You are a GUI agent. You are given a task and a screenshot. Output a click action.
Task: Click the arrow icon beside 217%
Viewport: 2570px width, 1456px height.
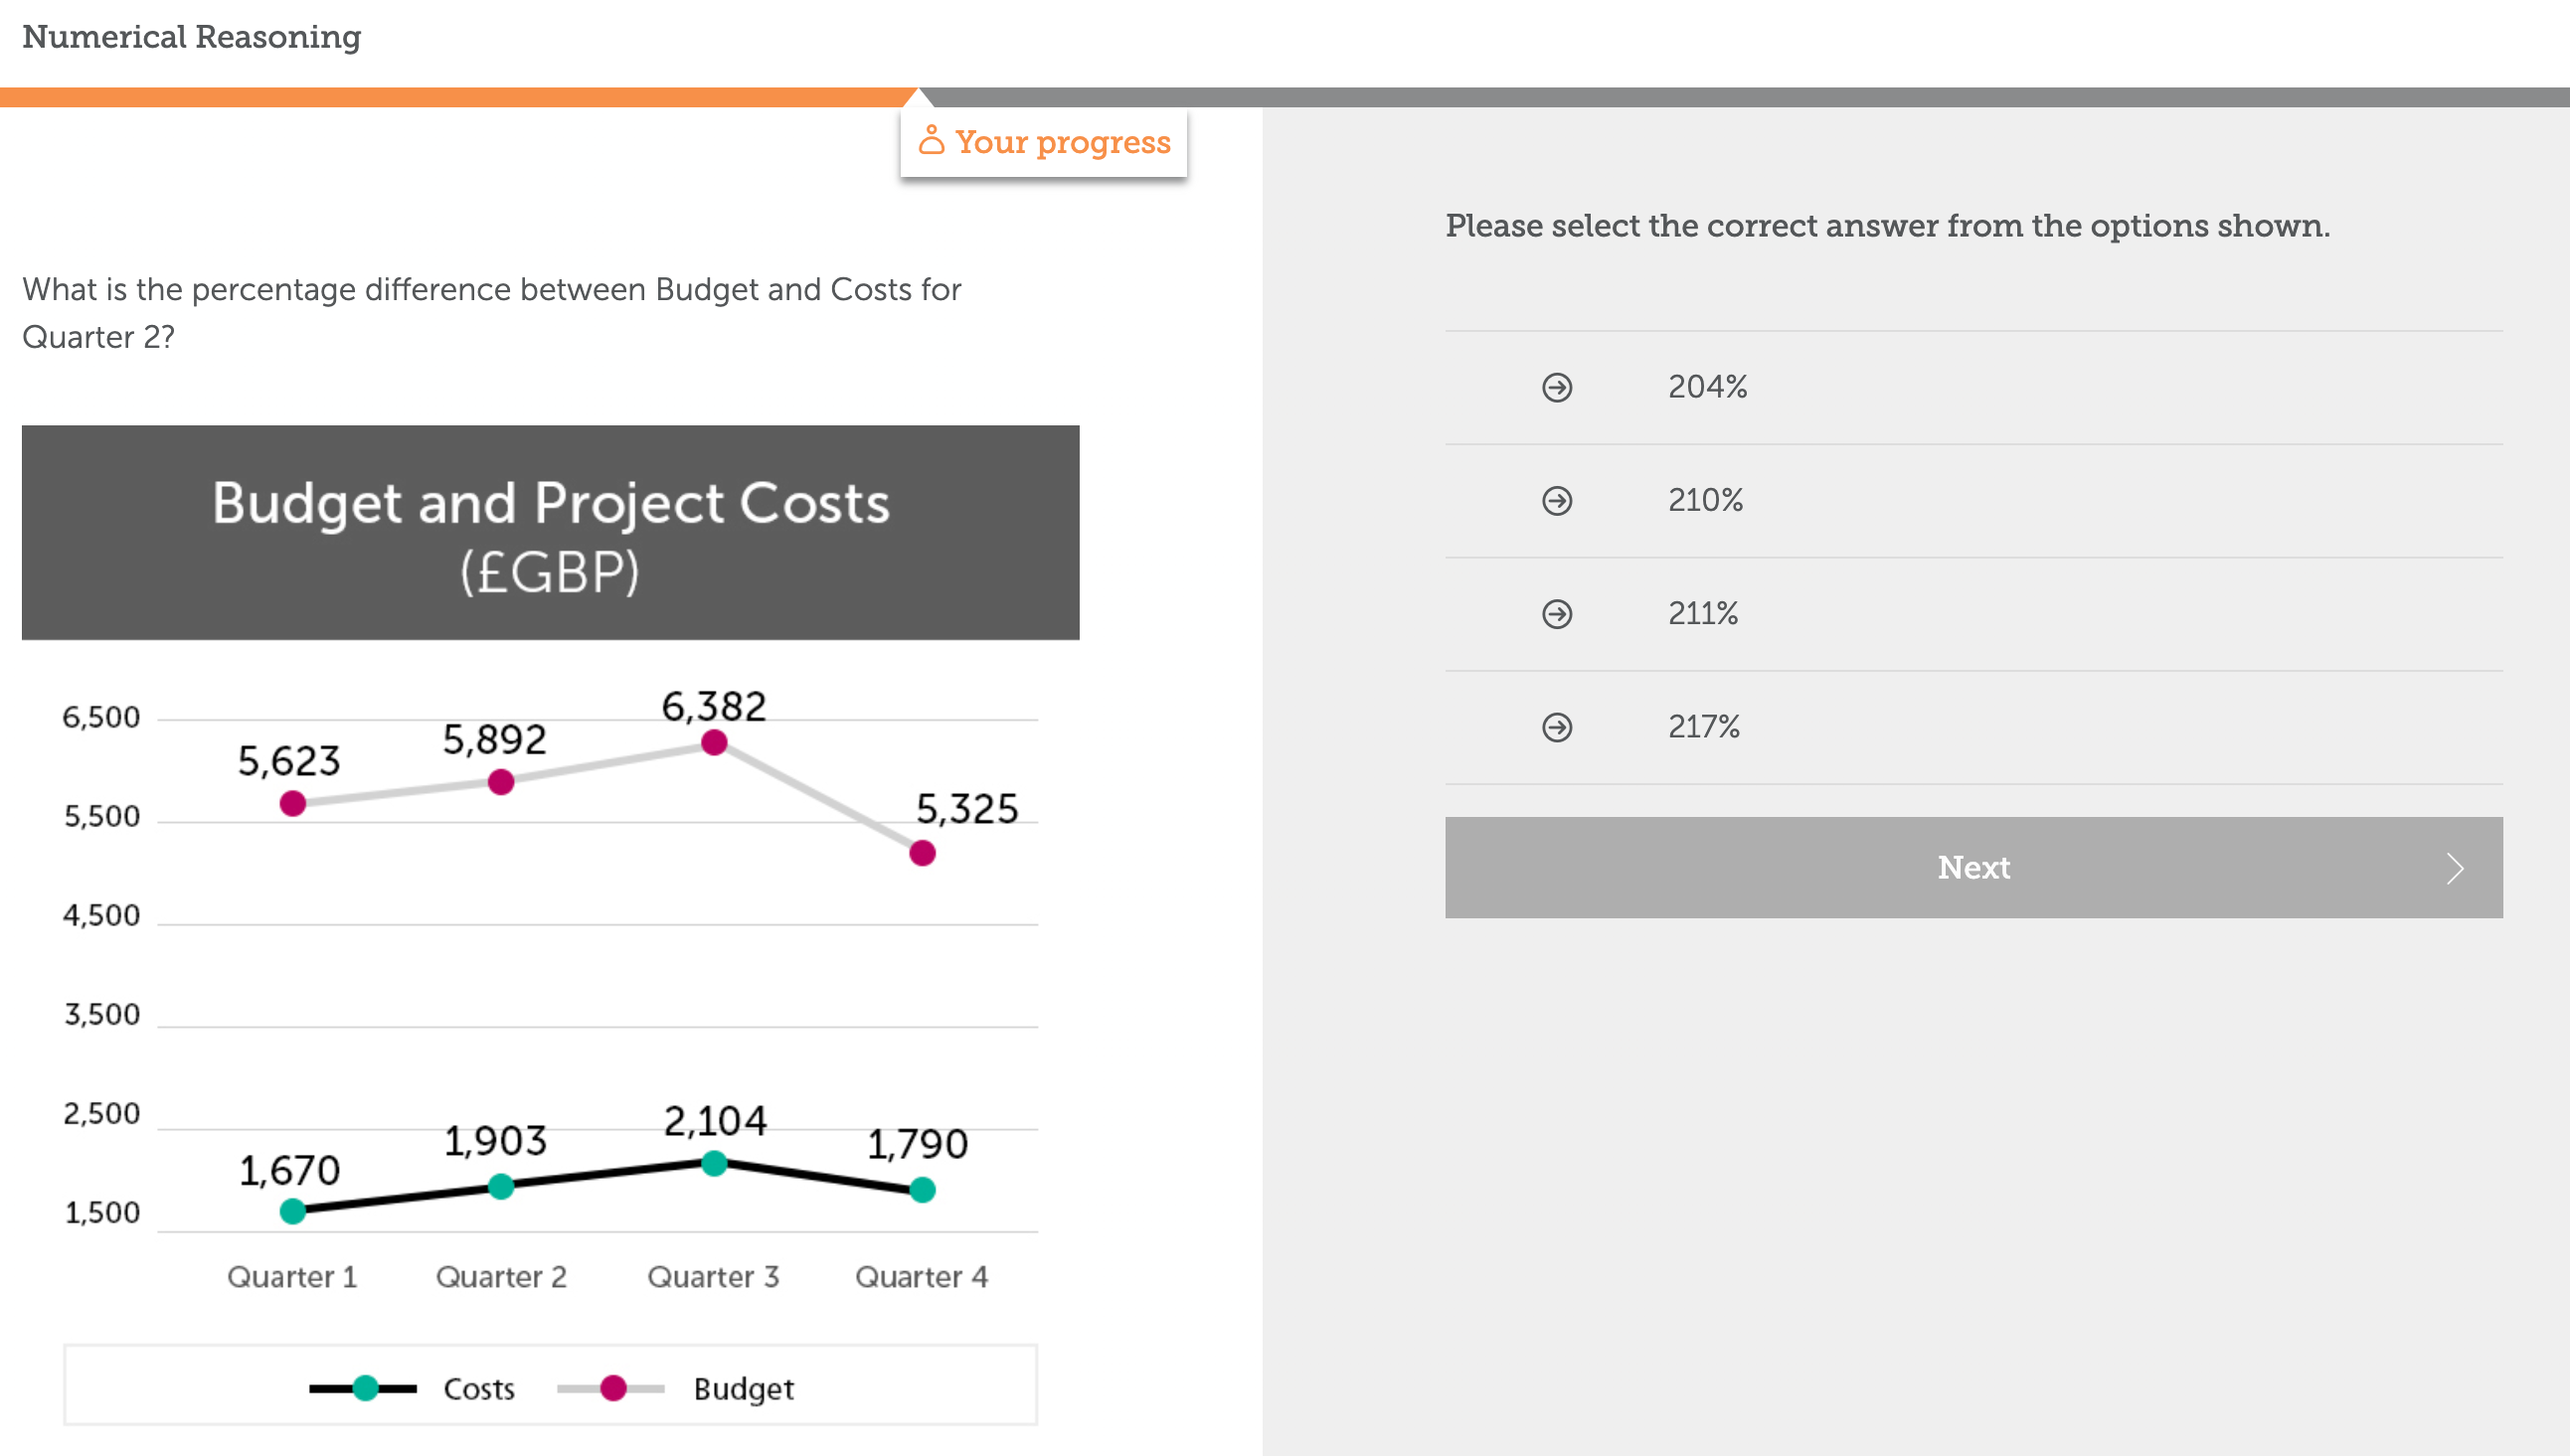tap(1556, 727)
